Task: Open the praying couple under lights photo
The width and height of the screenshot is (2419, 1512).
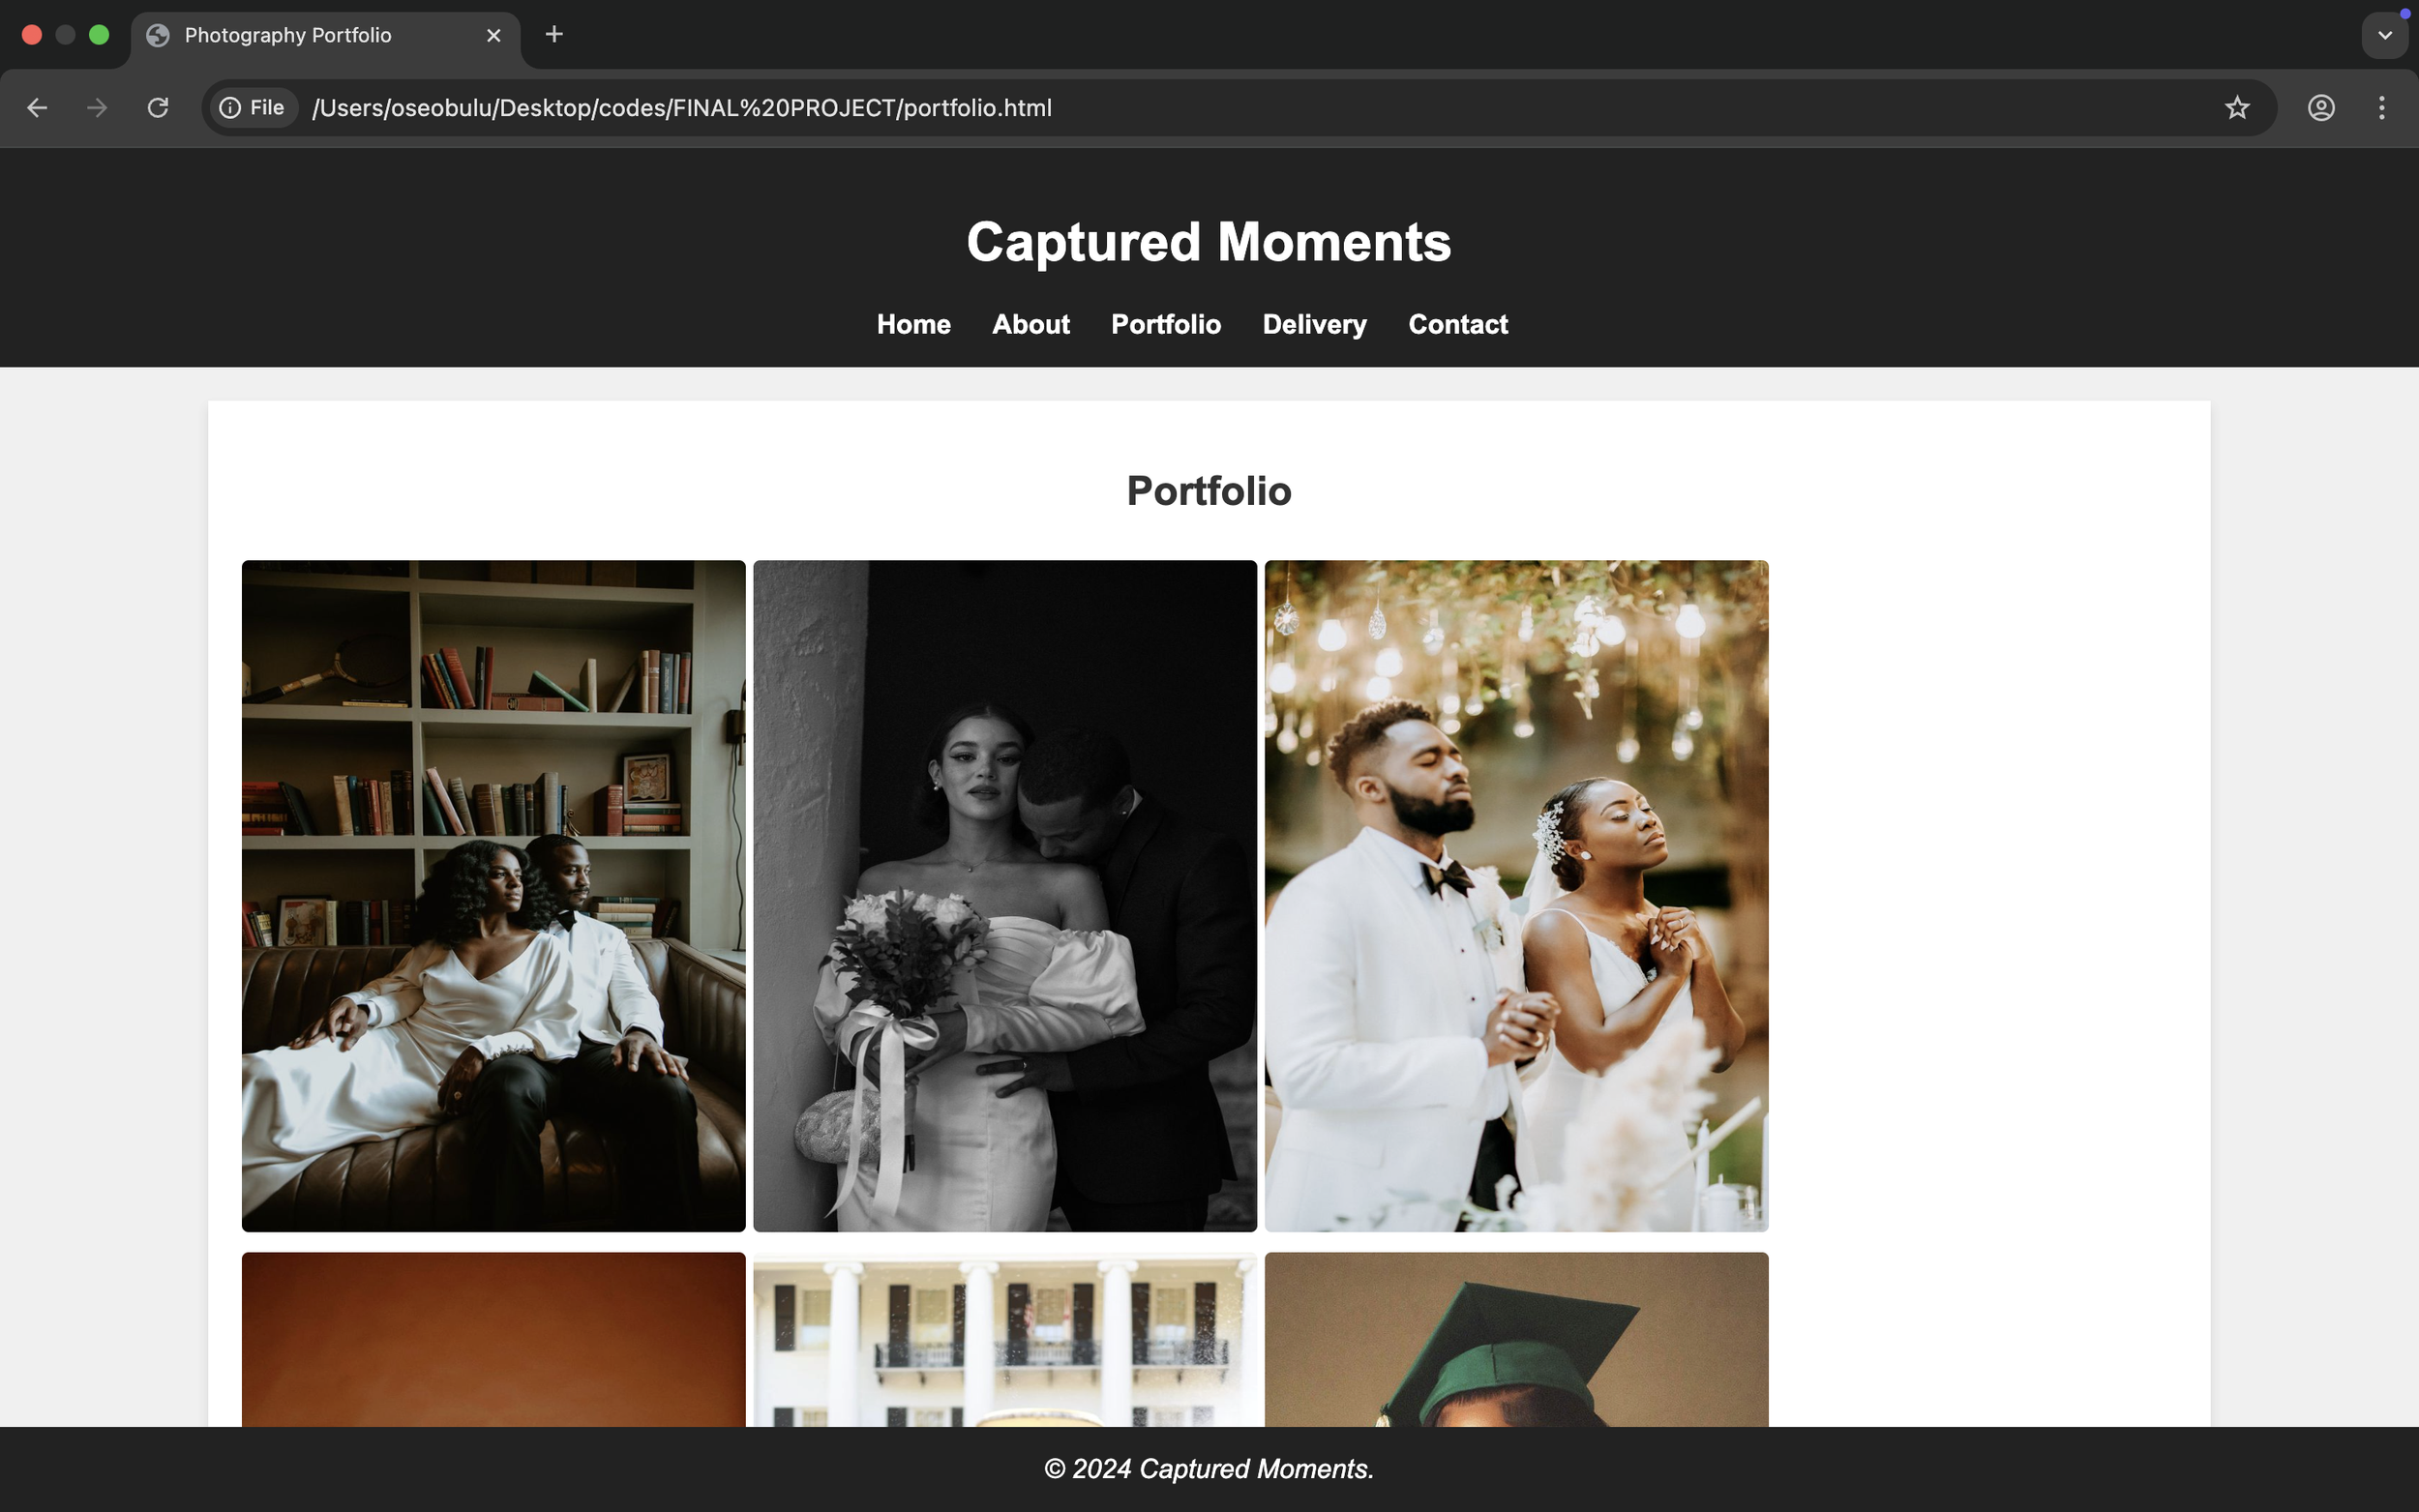Action: coord(1516,895)
